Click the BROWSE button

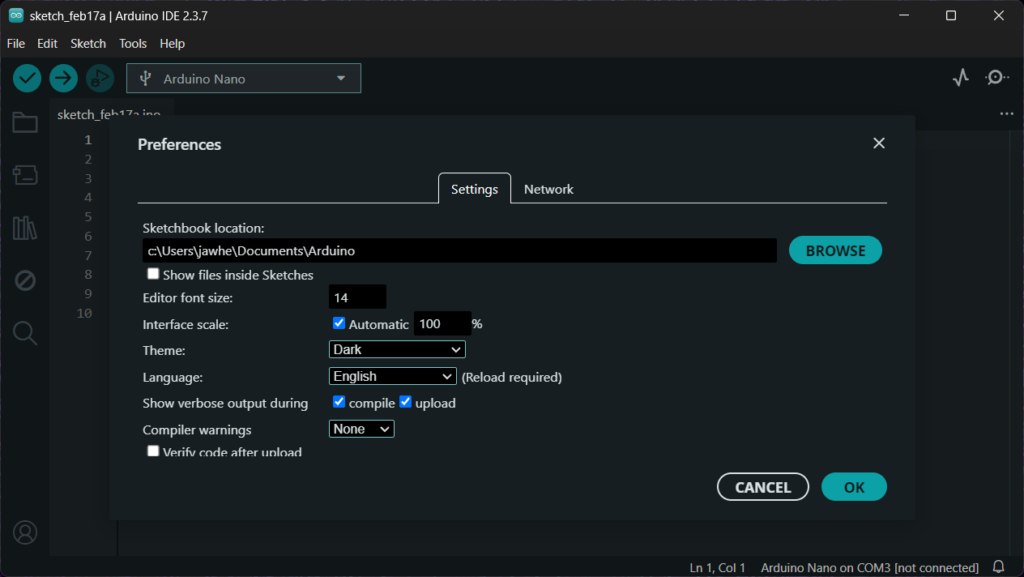(835, 250)
